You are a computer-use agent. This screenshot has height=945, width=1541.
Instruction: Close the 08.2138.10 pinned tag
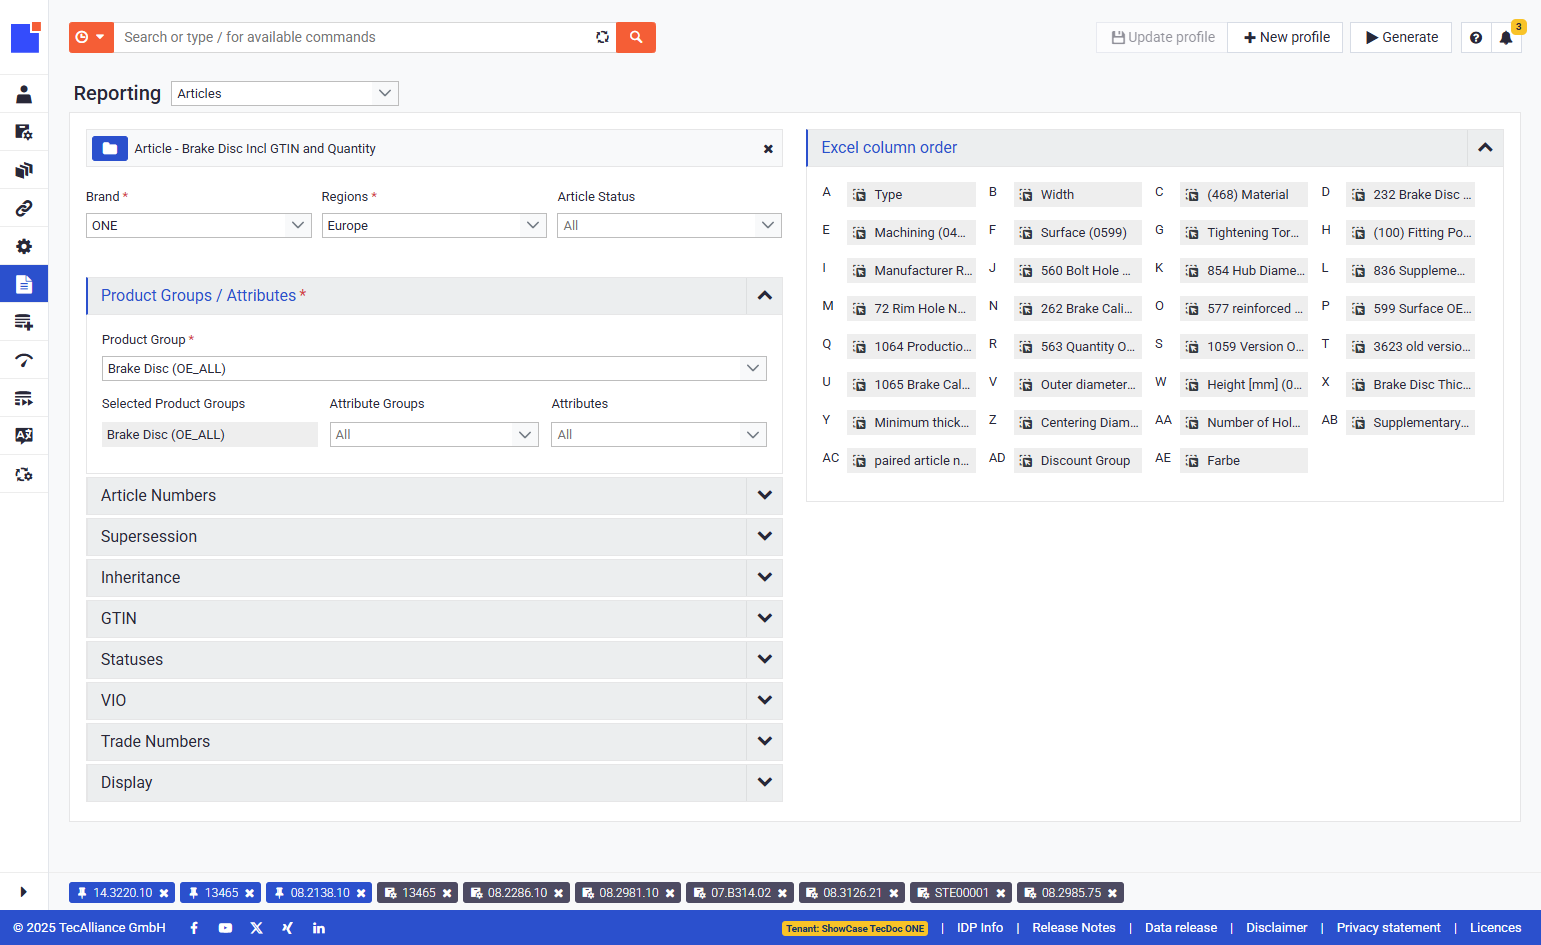point(361,893)
